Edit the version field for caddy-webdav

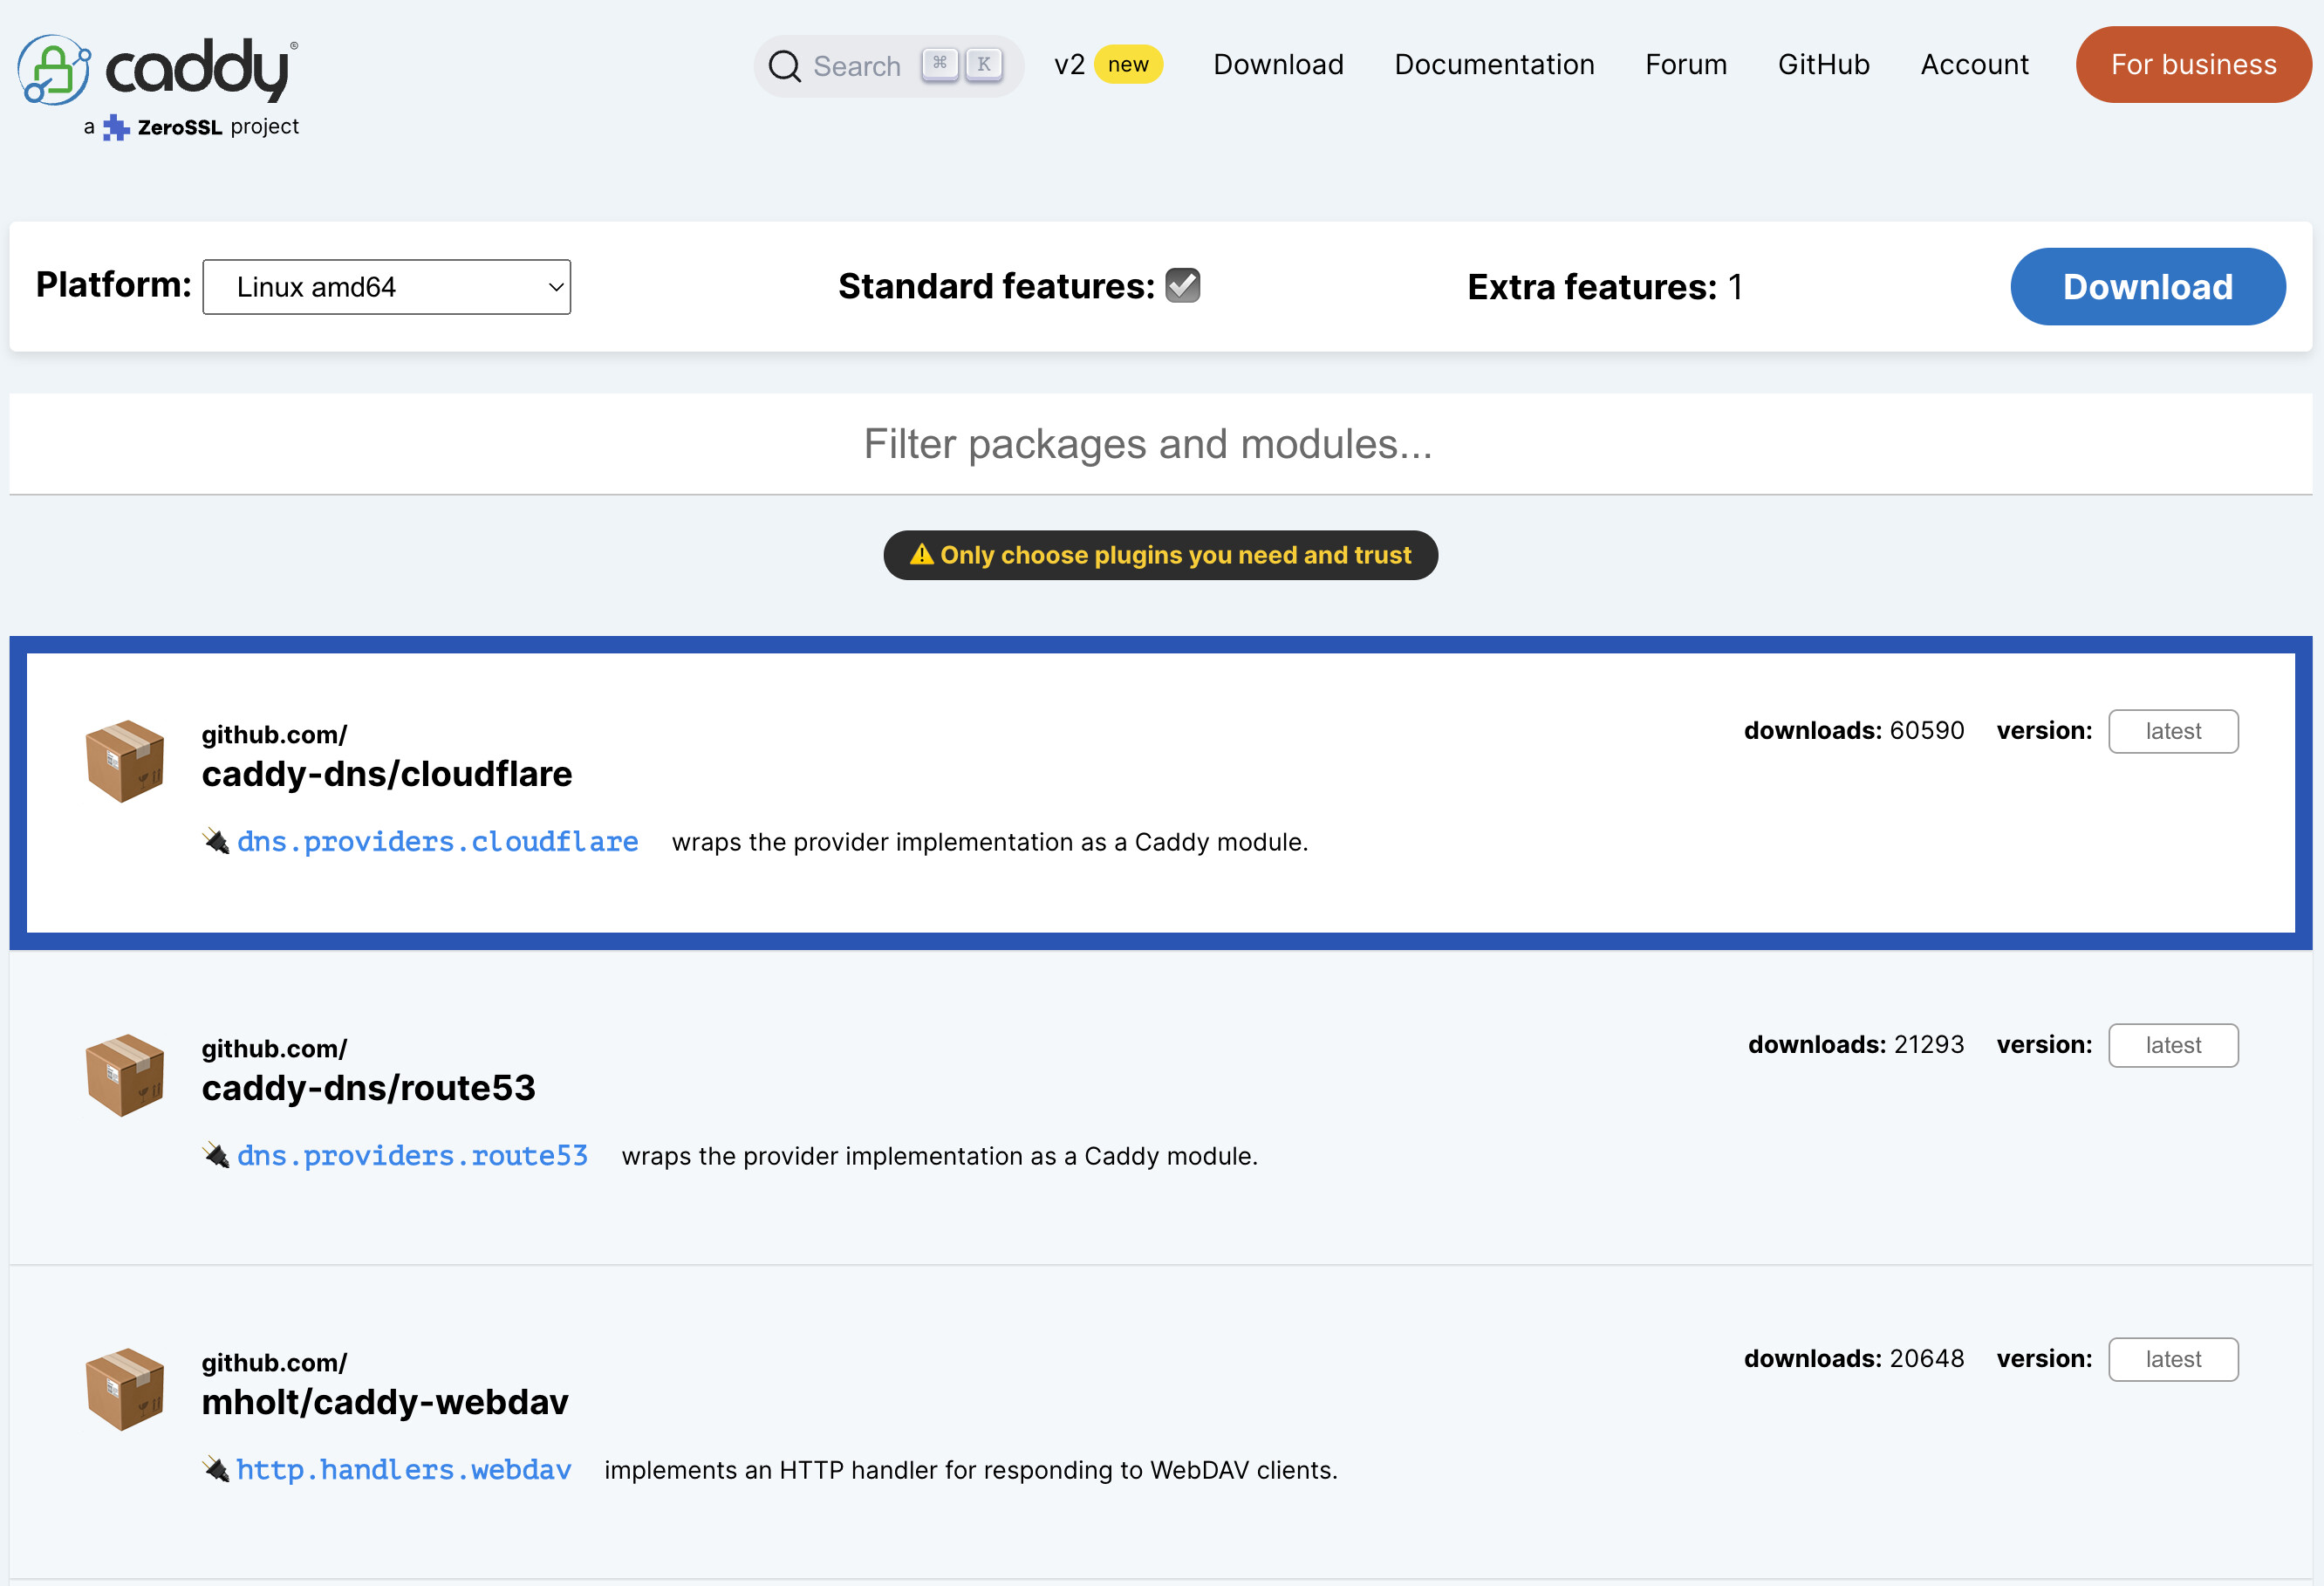[2173, 1360]
